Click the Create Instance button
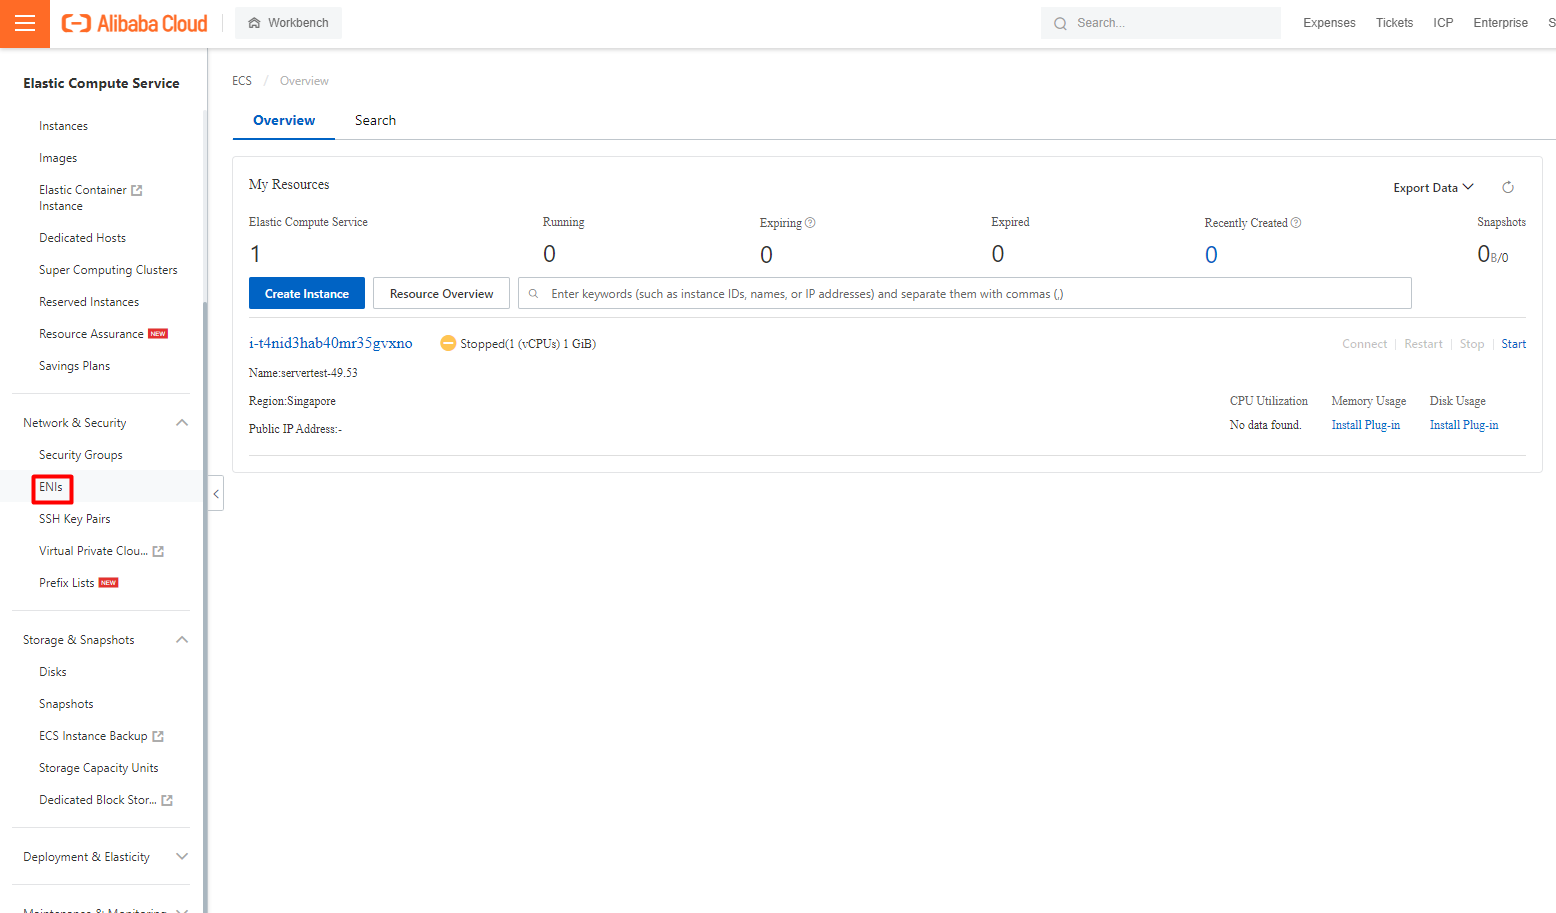1556x913 pixels. (x=306, y=294)
